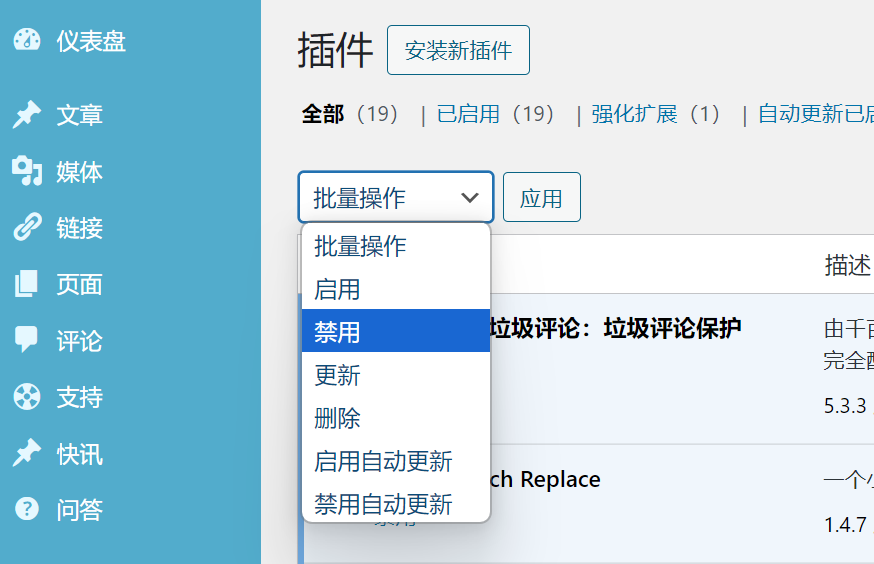Screen dimensions: 874x564
Task: Pick the 禁用自动更新 option
Action: click(x=383, y=503)
